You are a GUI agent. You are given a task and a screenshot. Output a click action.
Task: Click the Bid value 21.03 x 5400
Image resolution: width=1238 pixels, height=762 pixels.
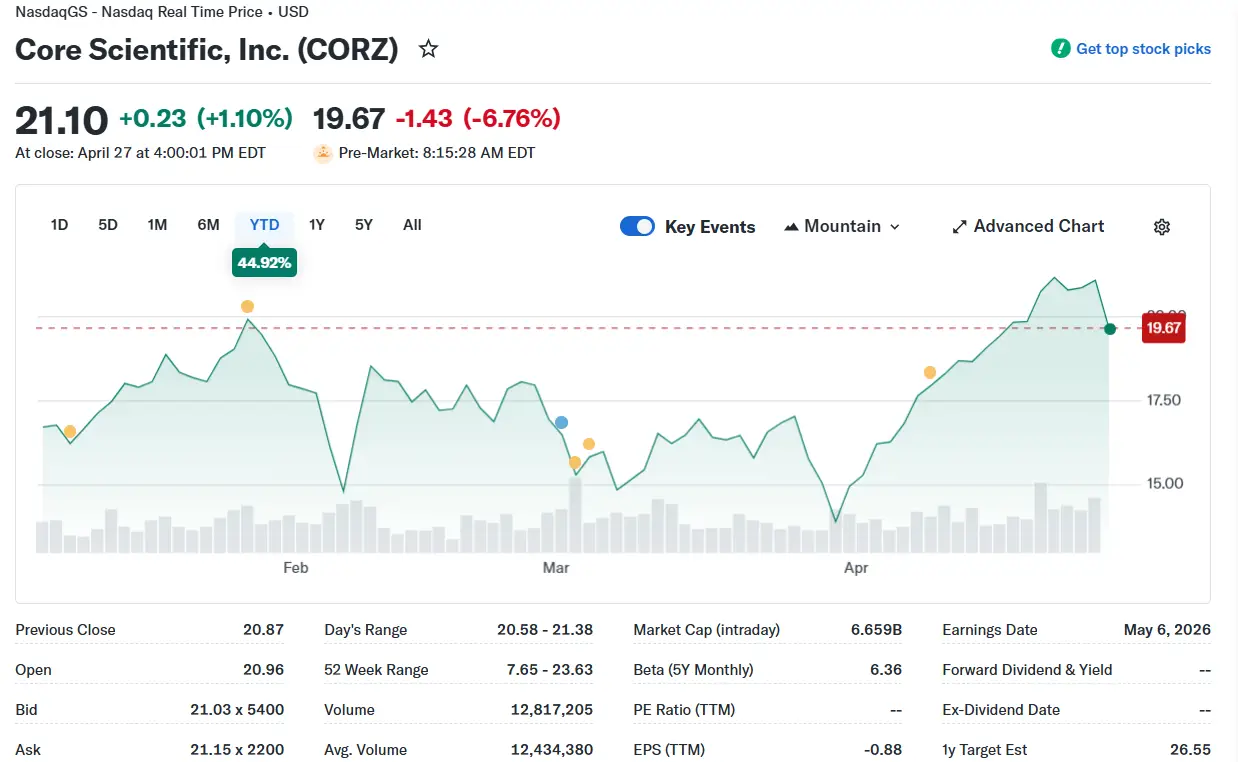click(237, 710)
